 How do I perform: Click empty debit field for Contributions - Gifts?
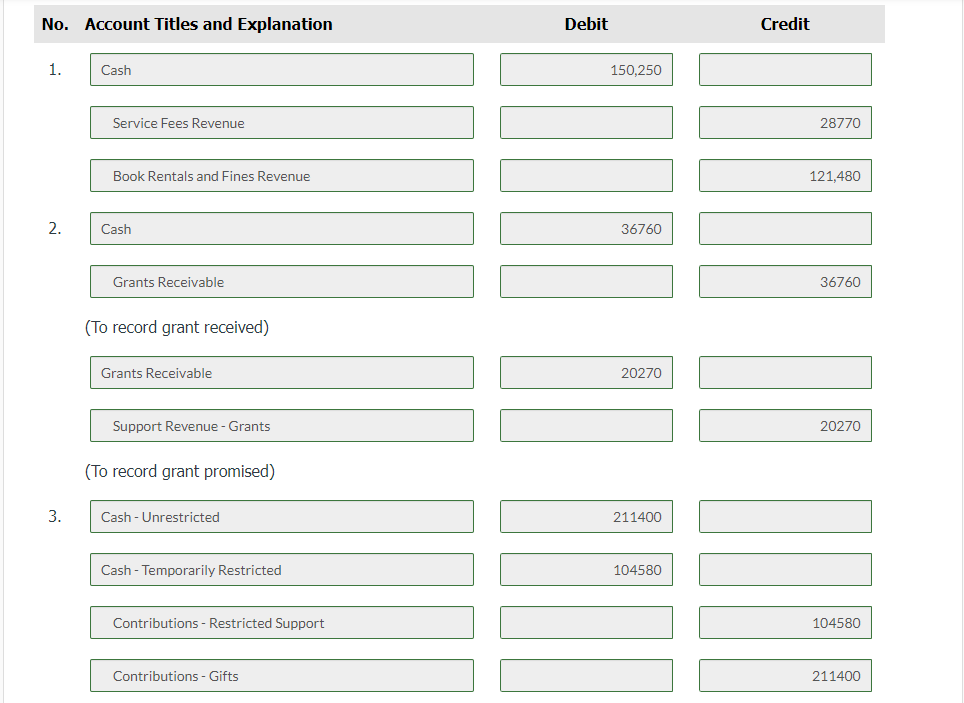(586, 675)
